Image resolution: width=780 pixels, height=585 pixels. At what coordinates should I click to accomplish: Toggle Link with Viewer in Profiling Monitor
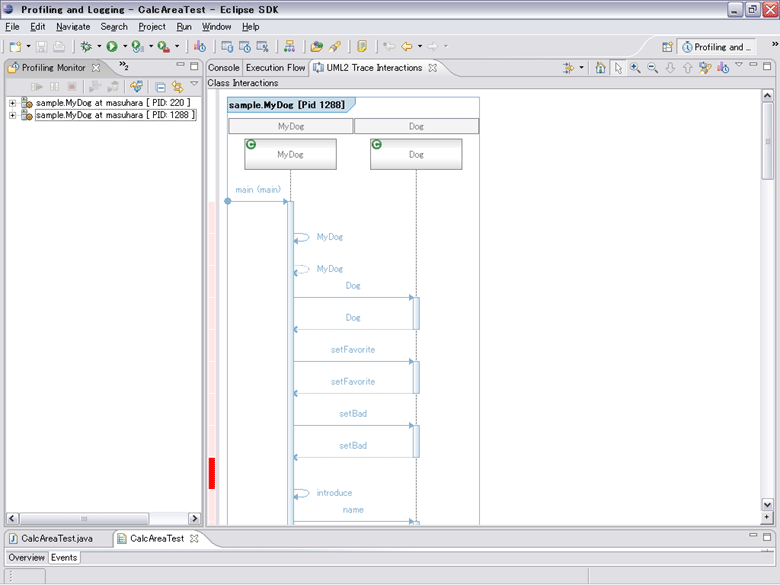pyautogui.click(x=177, y=87)
